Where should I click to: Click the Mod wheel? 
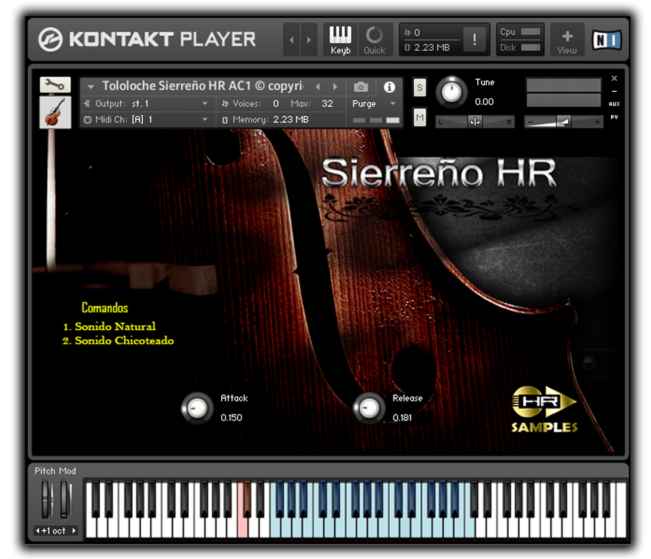tap(66, 500)
